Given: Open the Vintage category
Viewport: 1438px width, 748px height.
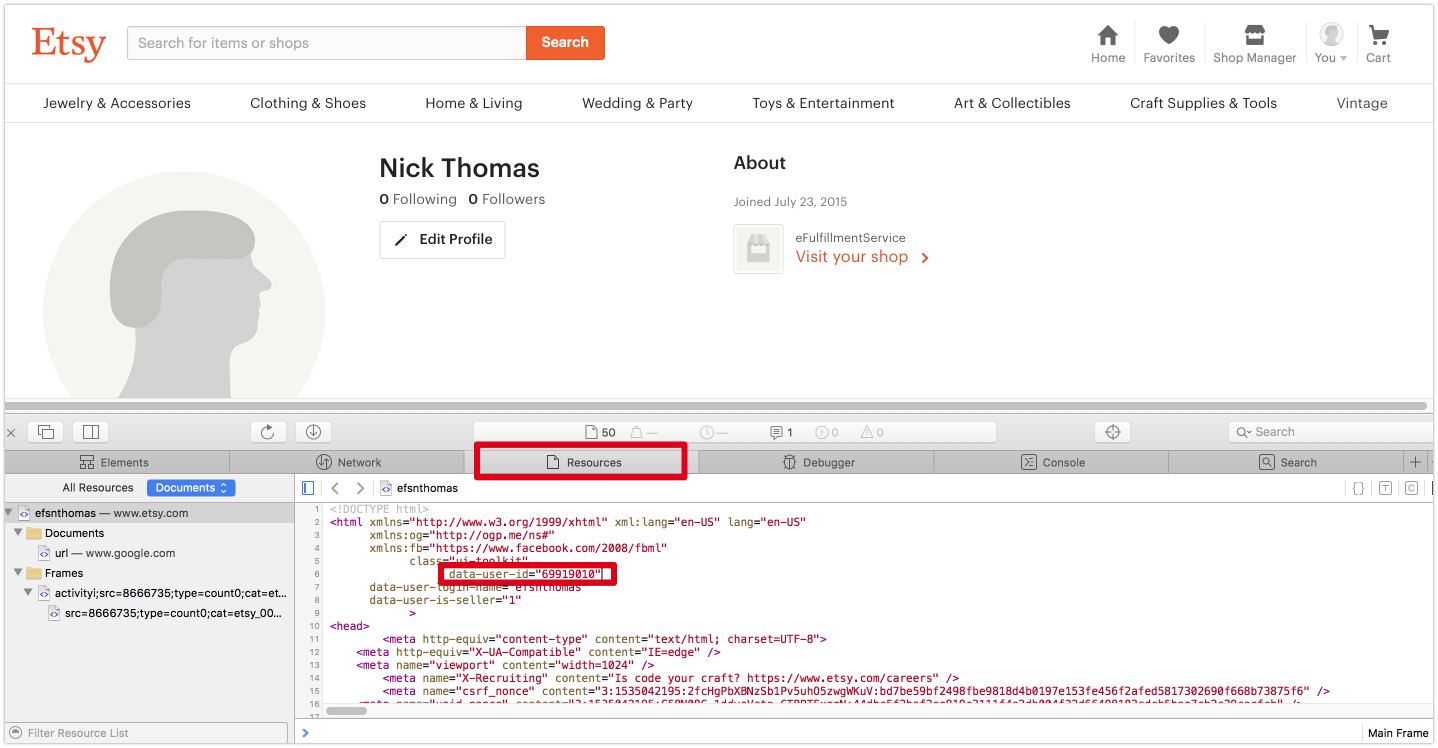Looking at the screenshot, I should pyautogui.click(x=1362, y=103).
